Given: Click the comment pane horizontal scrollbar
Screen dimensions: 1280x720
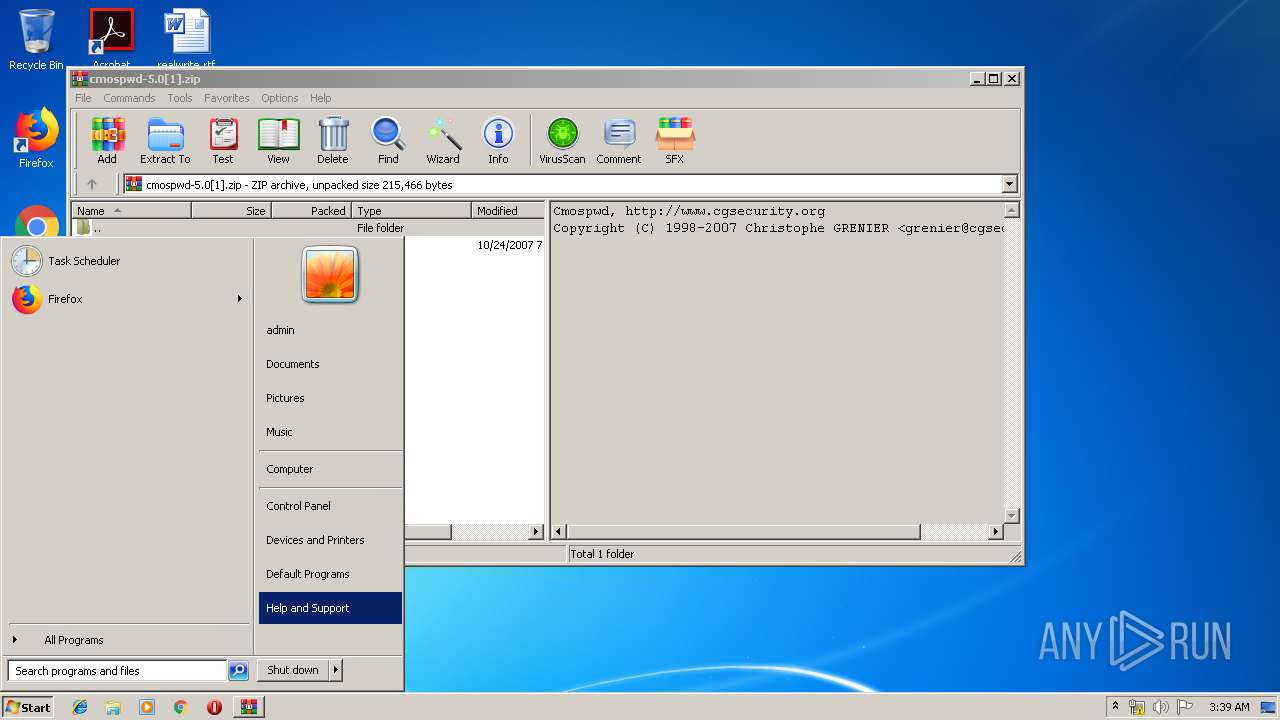Looking at the screenshot, I should (x=743, y=532).
